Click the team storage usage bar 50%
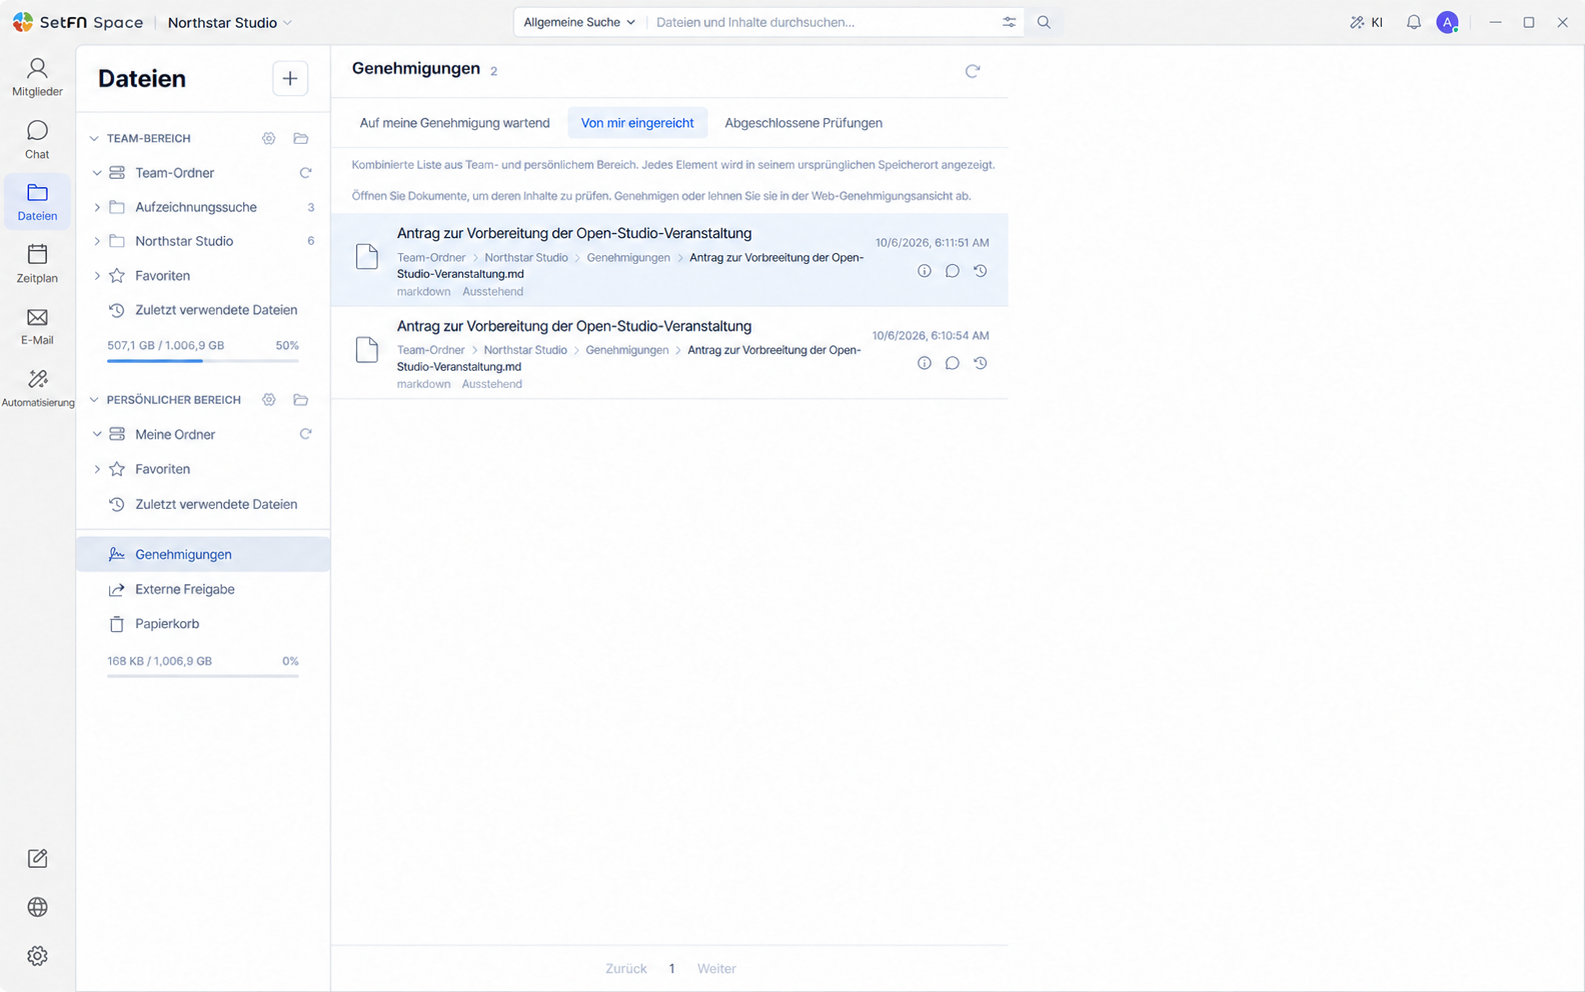The width and height of the screenshot is (1585, 992). (203, 360)
